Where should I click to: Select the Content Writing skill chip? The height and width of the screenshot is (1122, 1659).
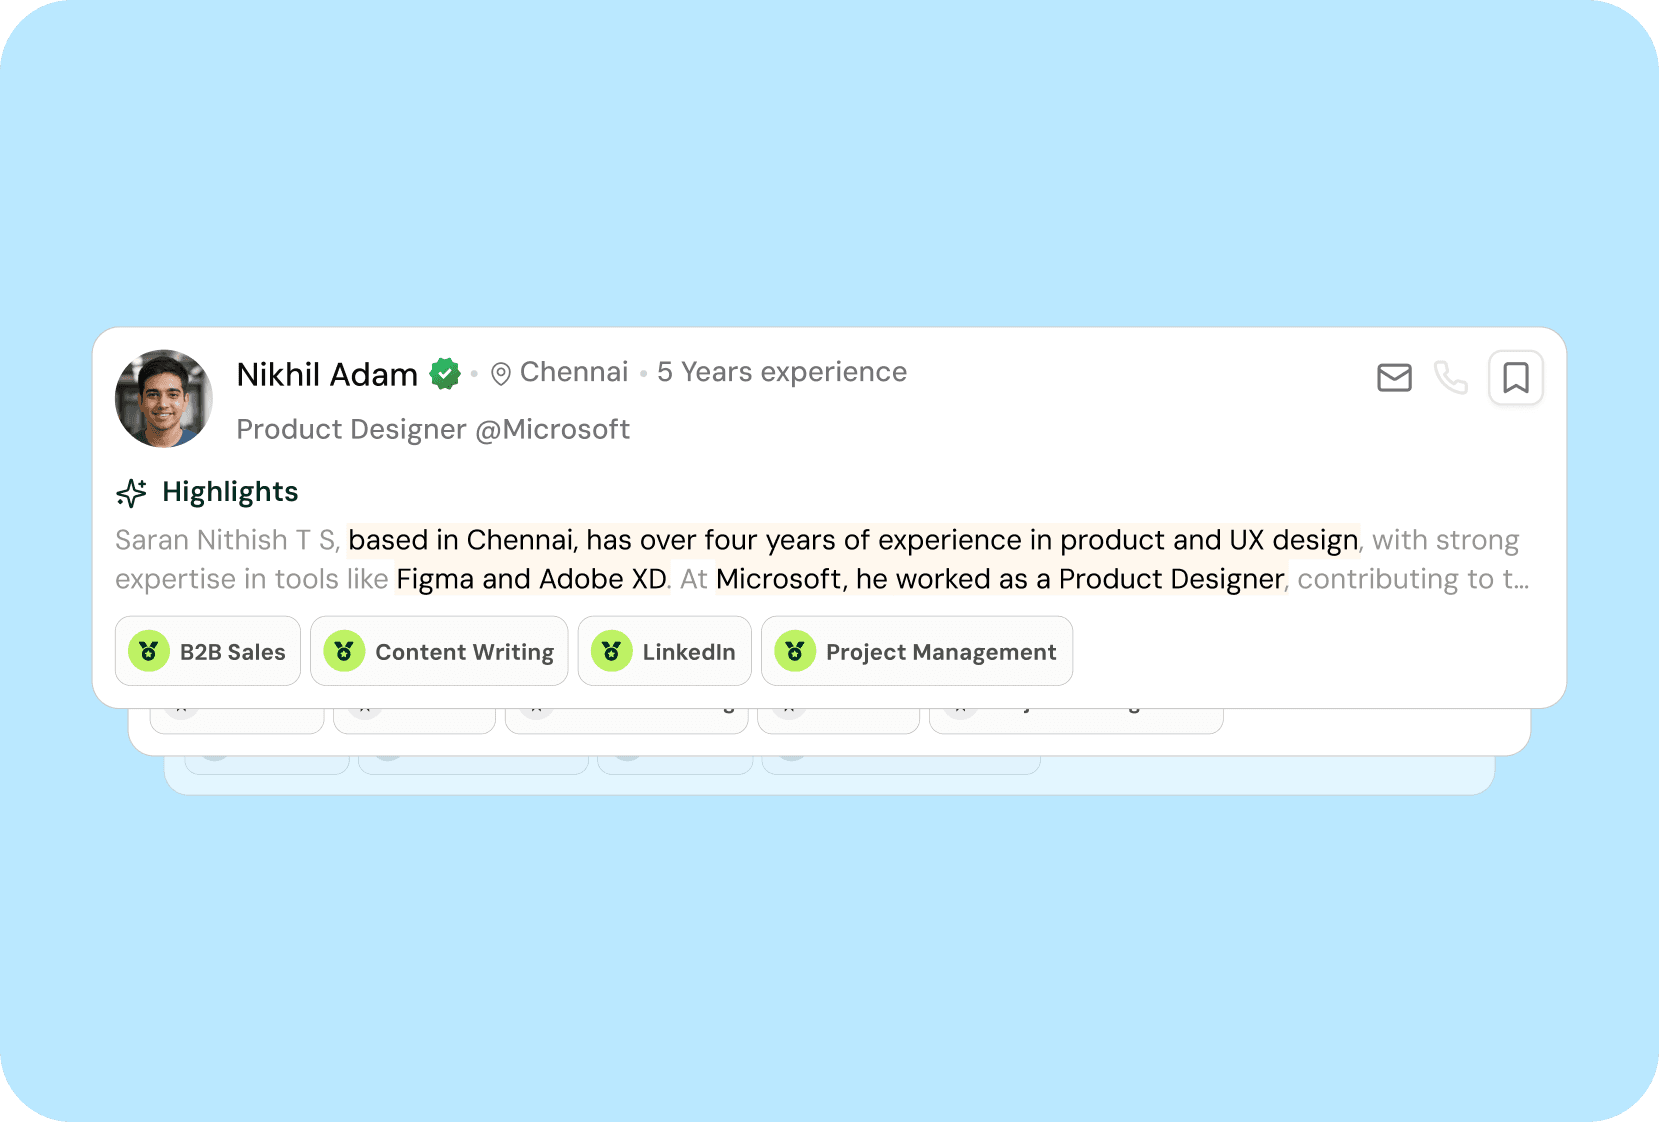(439, 652)
